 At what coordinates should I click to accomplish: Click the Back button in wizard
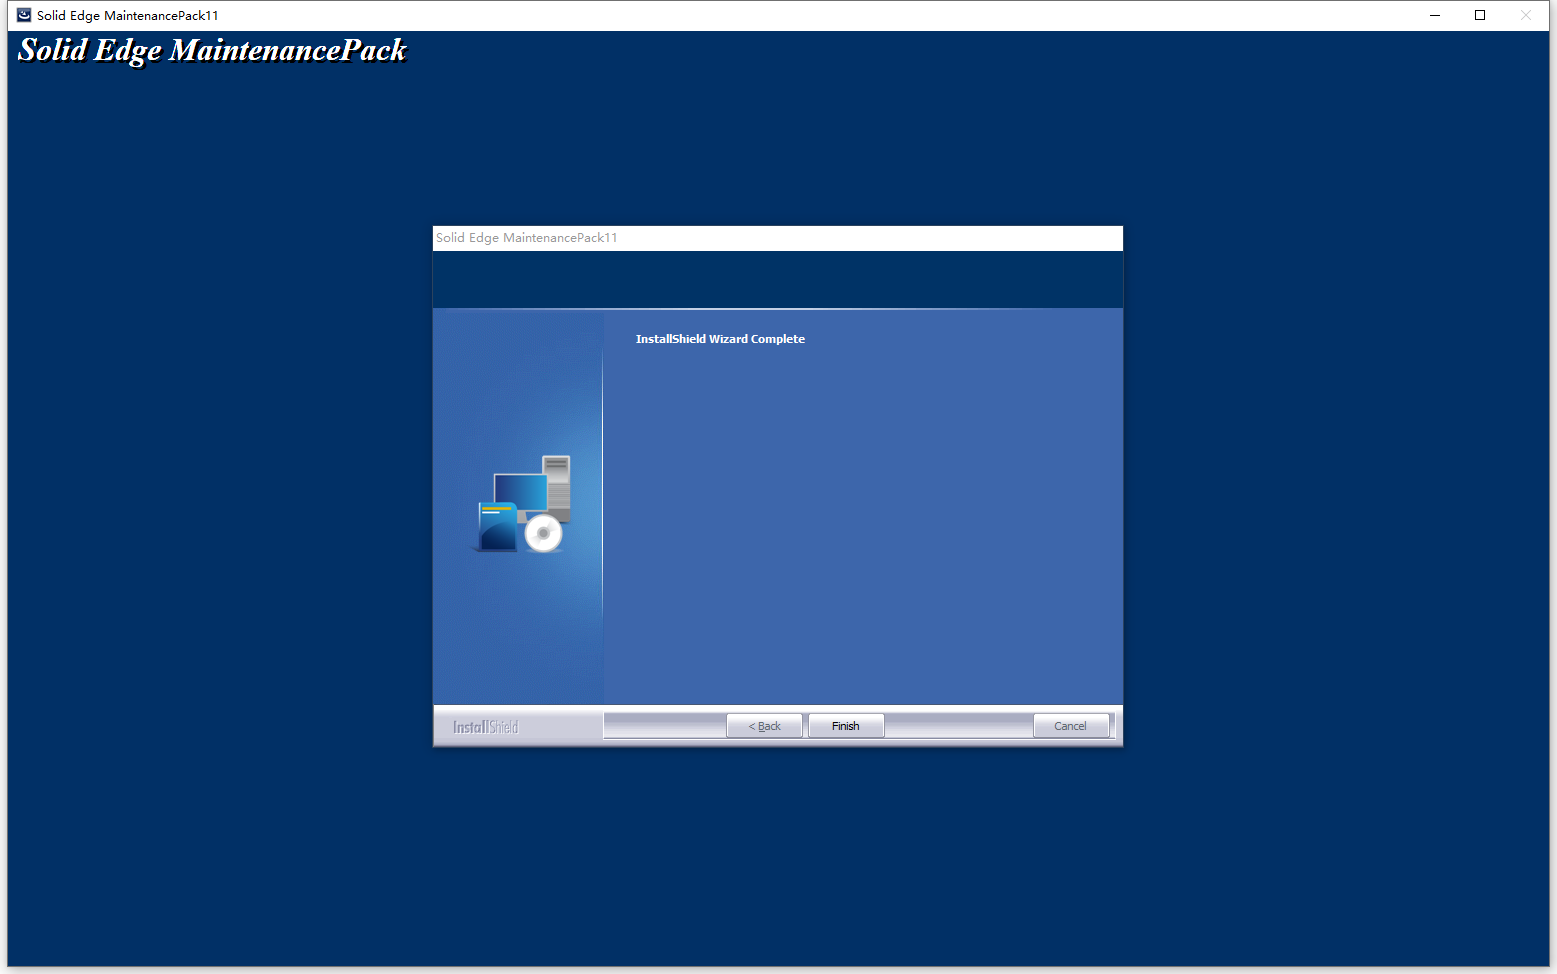pos(764,726)
